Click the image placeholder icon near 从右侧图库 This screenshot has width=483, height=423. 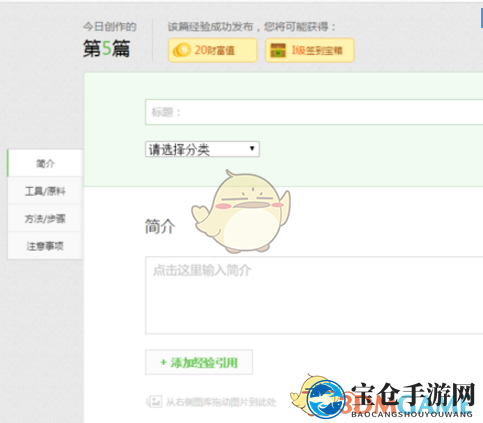pyautogui.click(x=154, y=401)
